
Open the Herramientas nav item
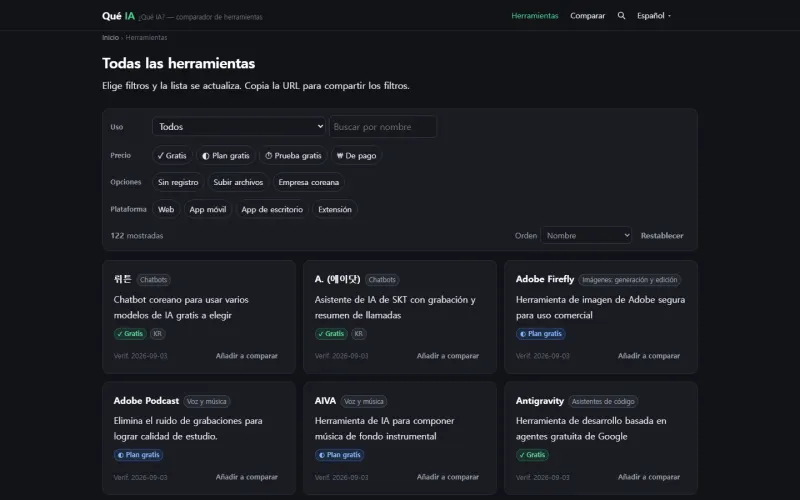[x=535, y=16]
